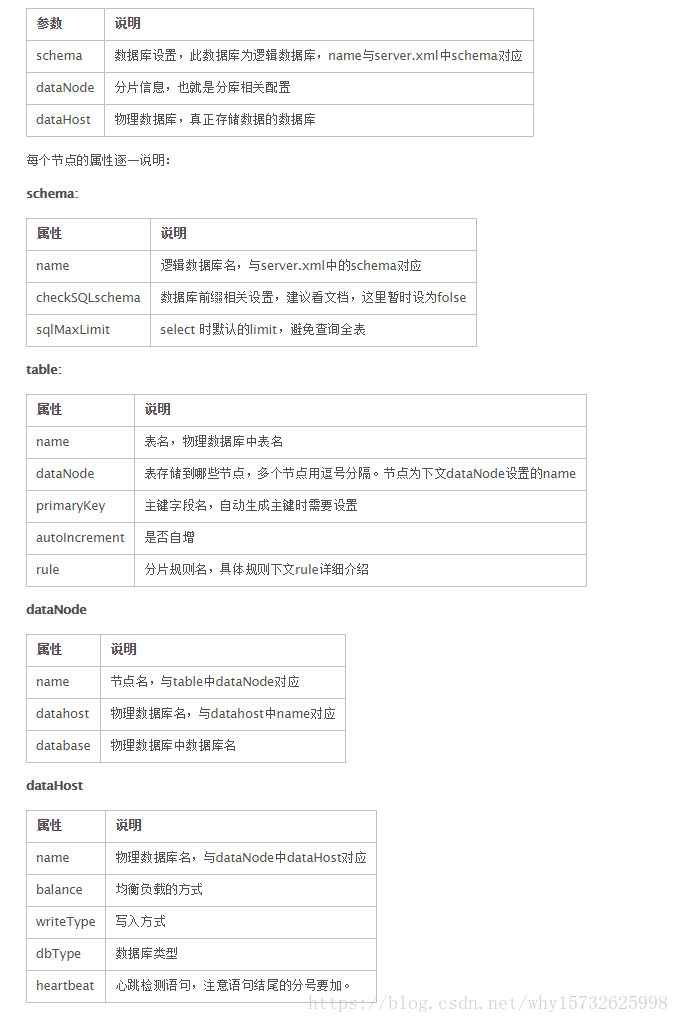Click text '表存储到哪些节点，多个节点用逗号分隔'

(x=258, y=474)
